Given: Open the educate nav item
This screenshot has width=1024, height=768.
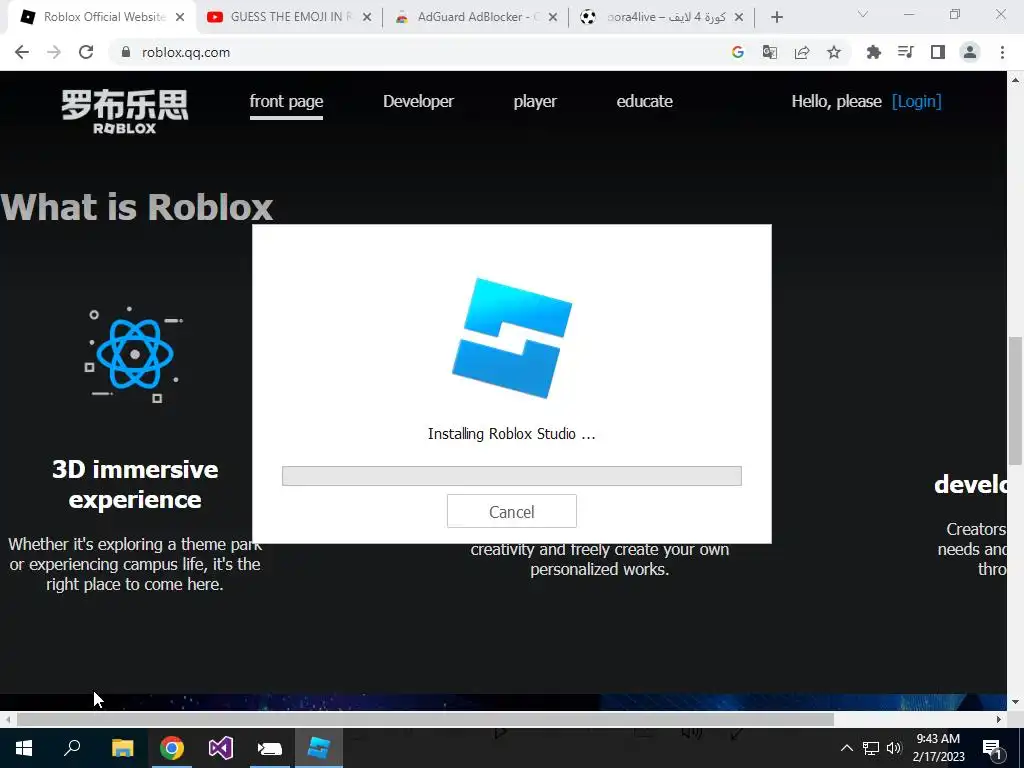Looking at the screenshot, I should point(645,101).
